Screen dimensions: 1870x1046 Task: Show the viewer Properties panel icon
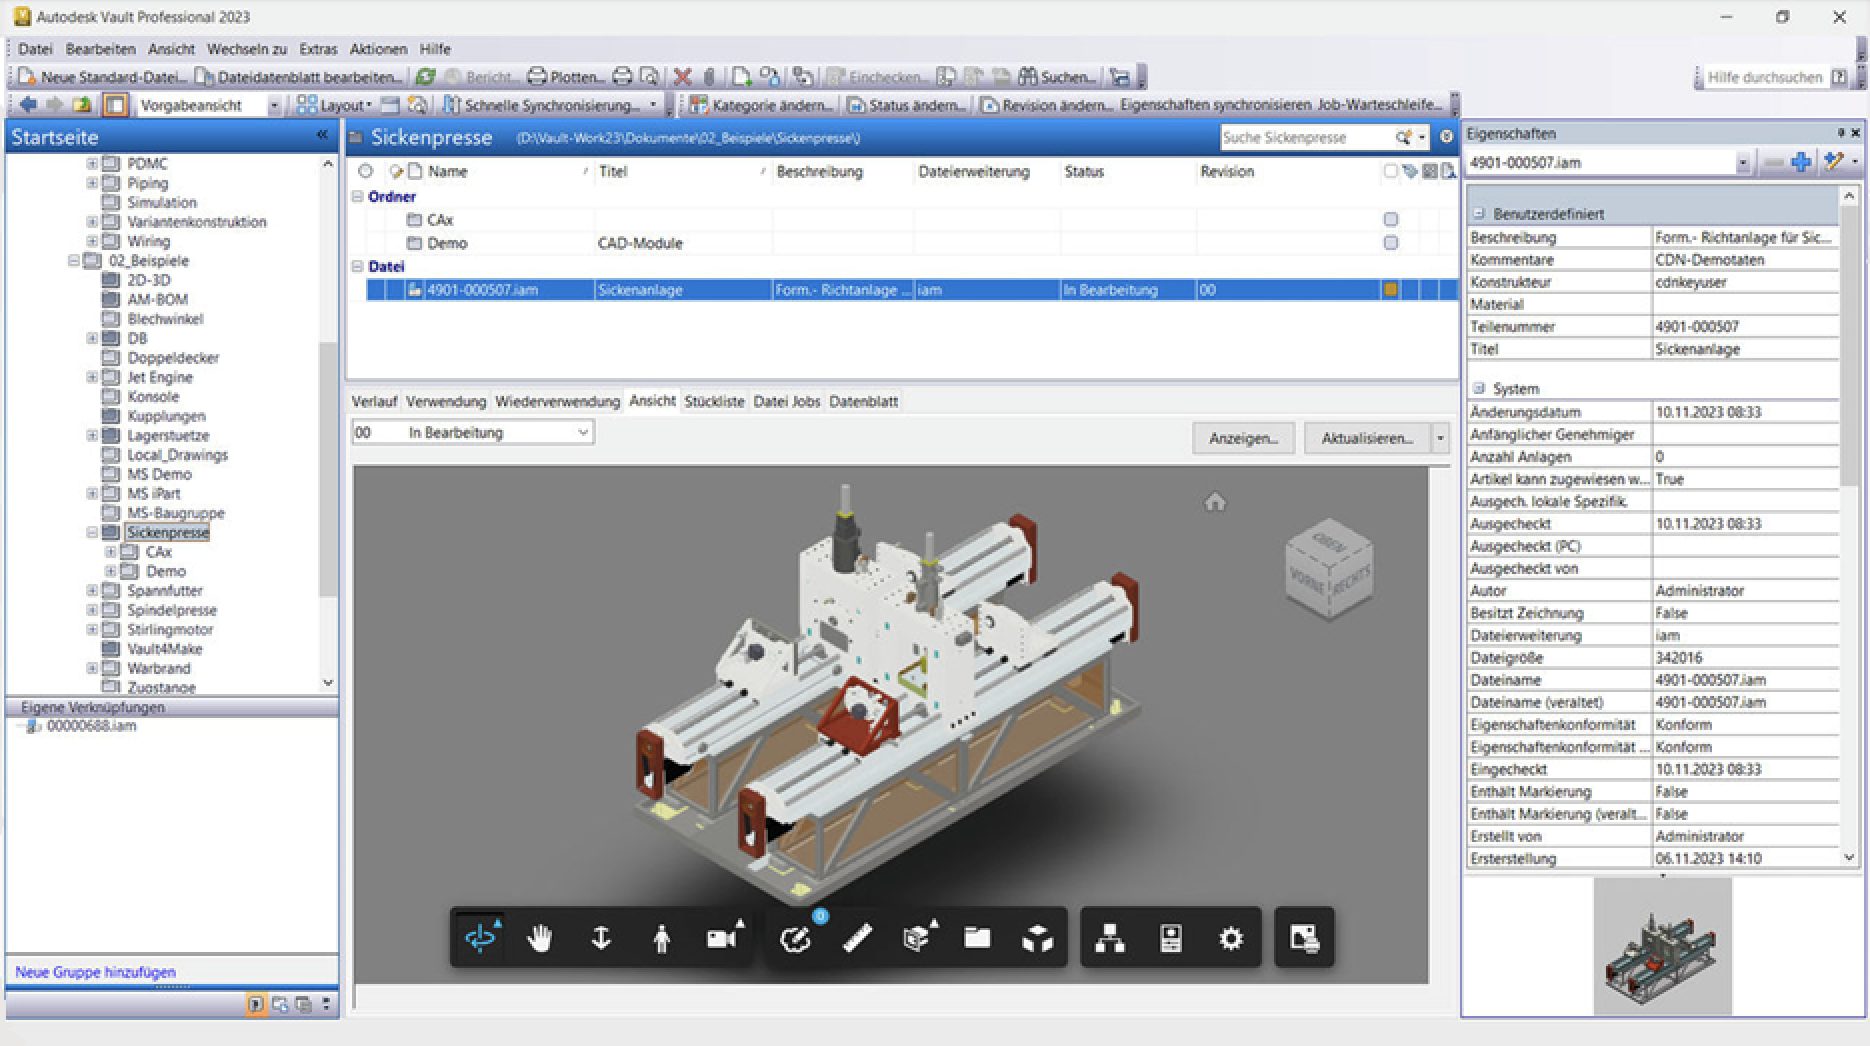1171,938
